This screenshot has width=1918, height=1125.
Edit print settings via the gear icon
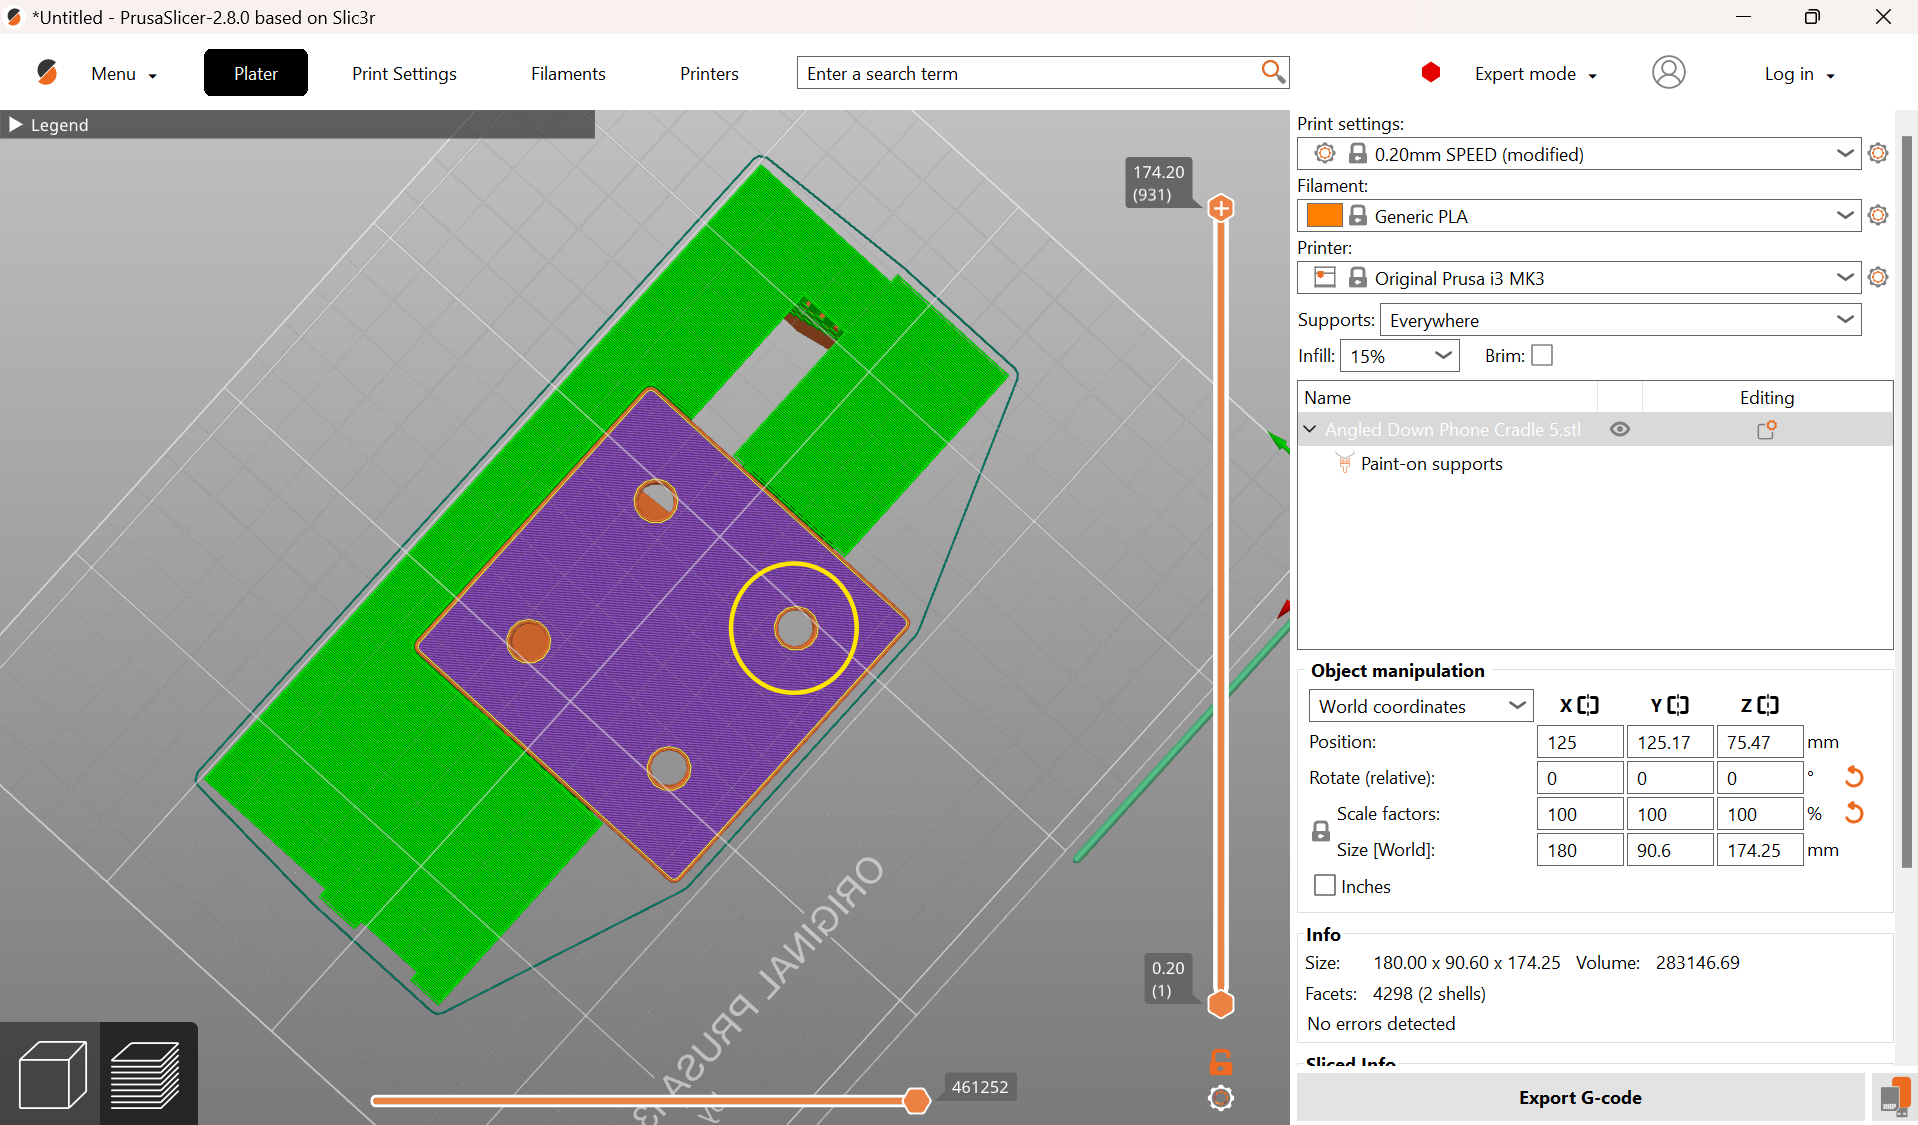pyautogui.click(x=1878, y=153)
